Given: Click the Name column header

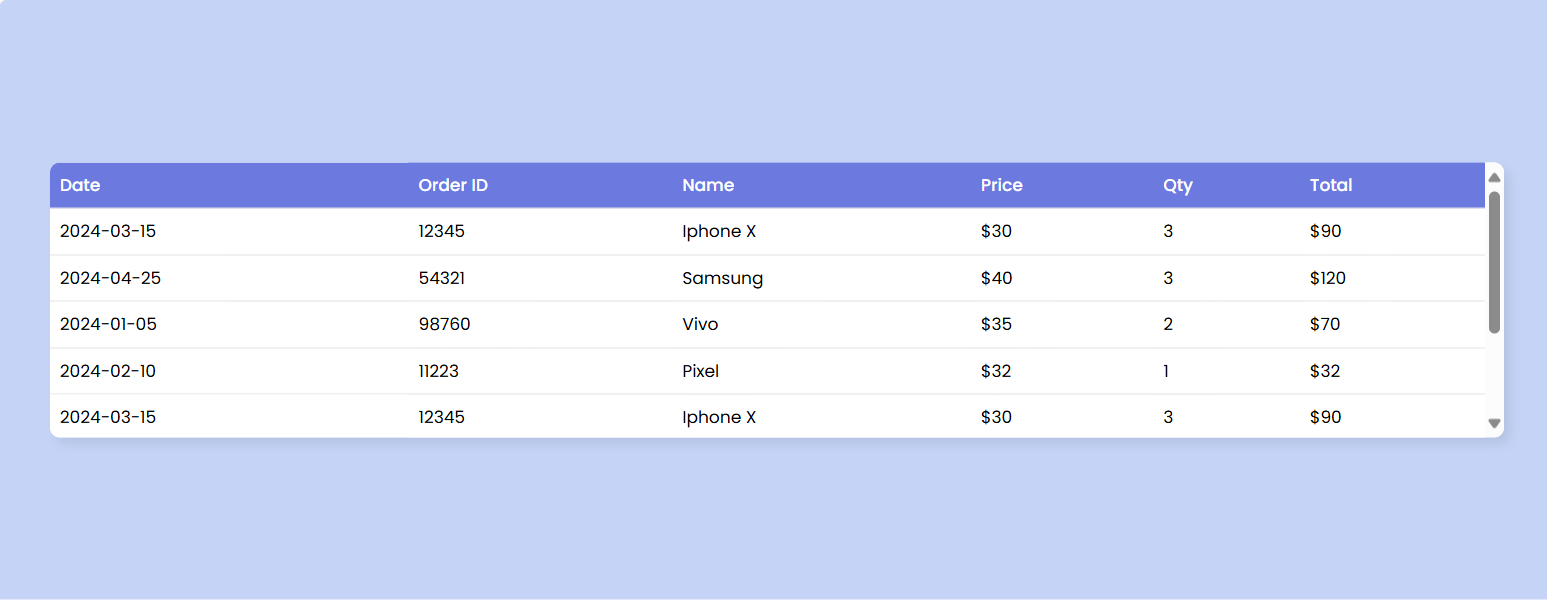Looking at the screenshot, I should (x=708, y=185).
